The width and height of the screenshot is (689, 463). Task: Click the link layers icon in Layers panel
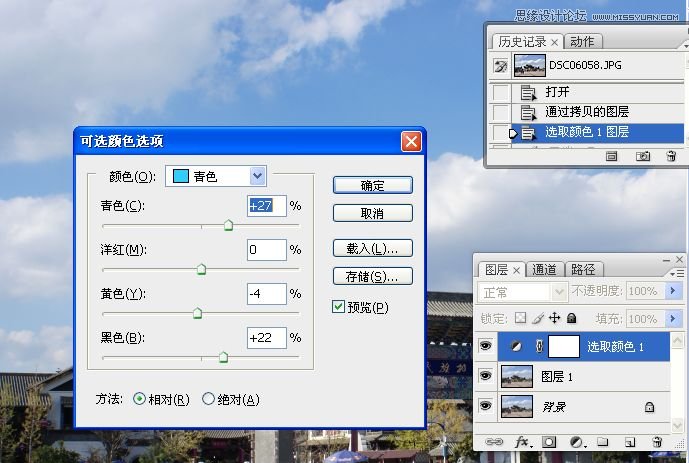click(494, 441)
